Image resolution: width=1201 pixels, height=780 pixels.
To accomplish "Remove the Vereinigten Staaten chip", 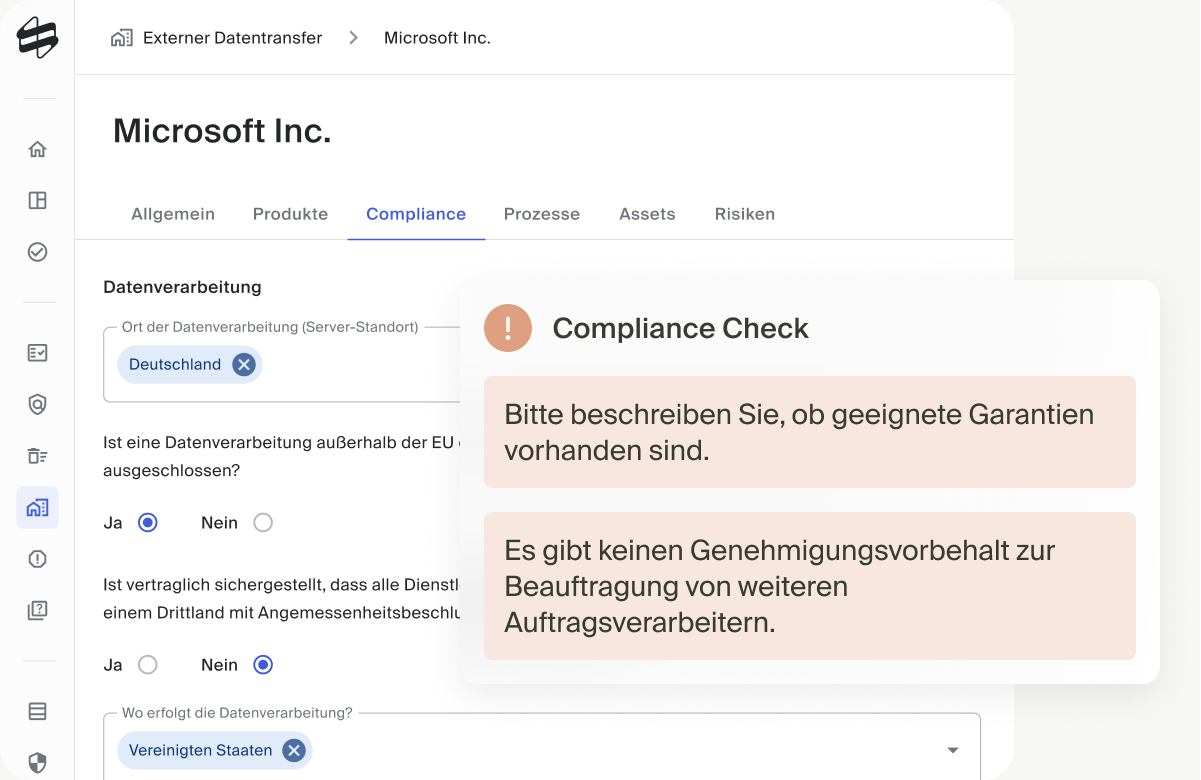I will tap(293, 750).
